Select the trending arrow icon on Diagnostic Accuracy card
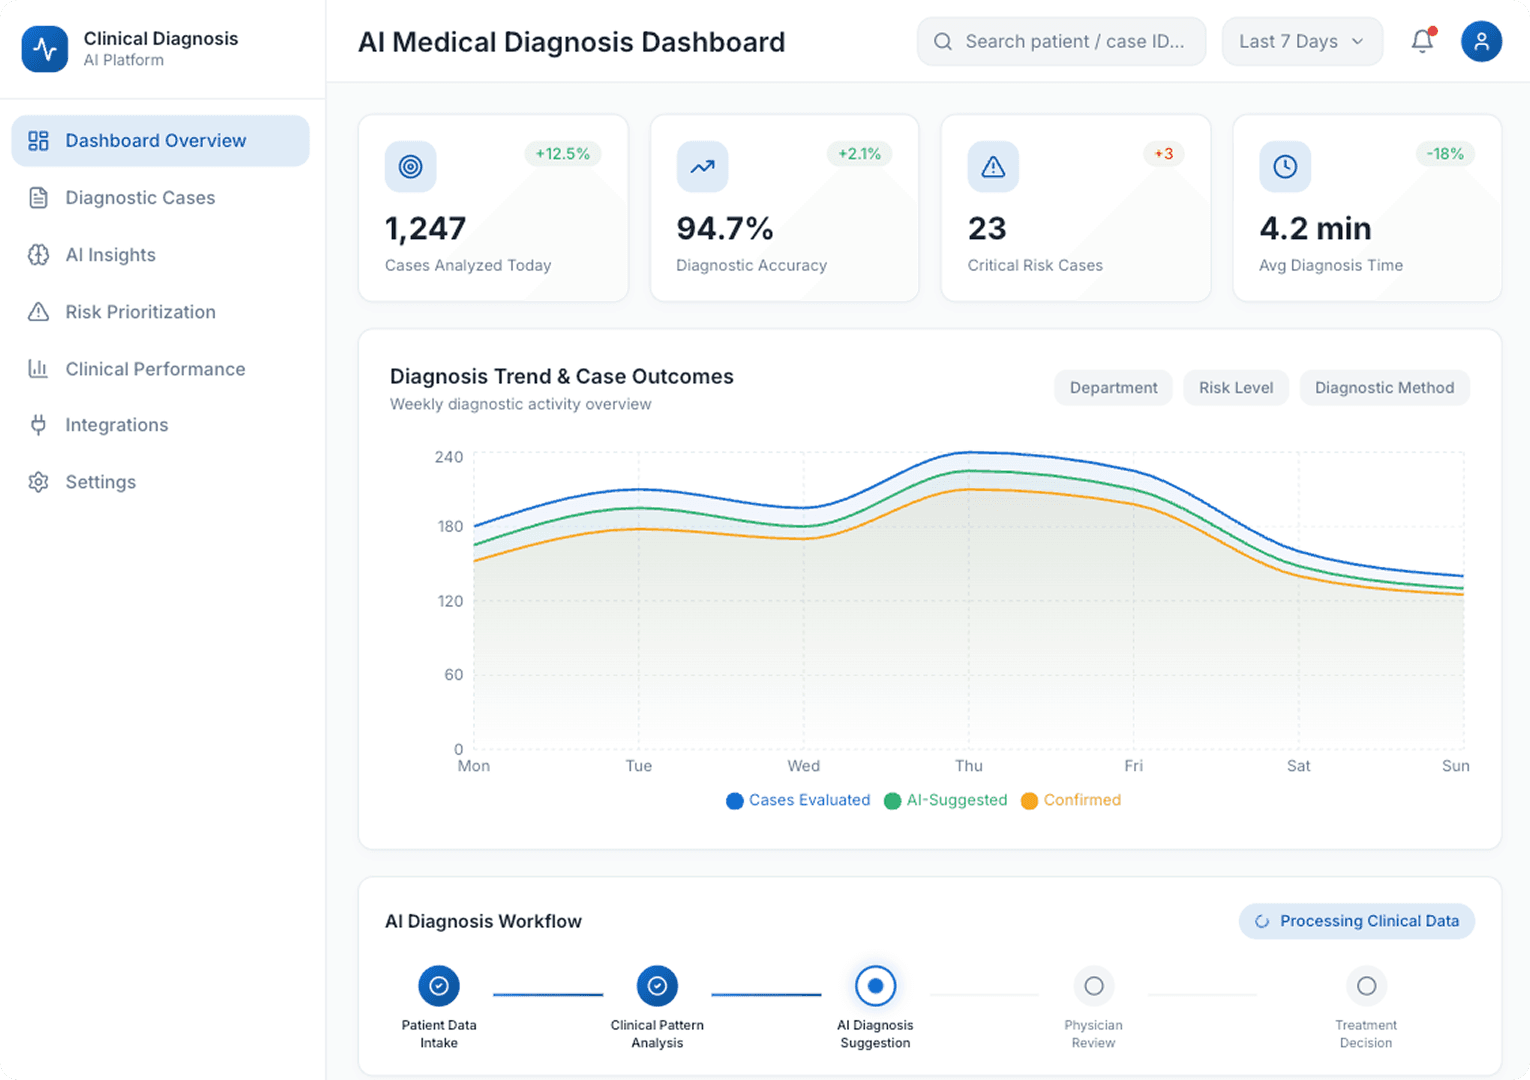The width and height of the screenshot is (1530, 1080). point(702,167)
